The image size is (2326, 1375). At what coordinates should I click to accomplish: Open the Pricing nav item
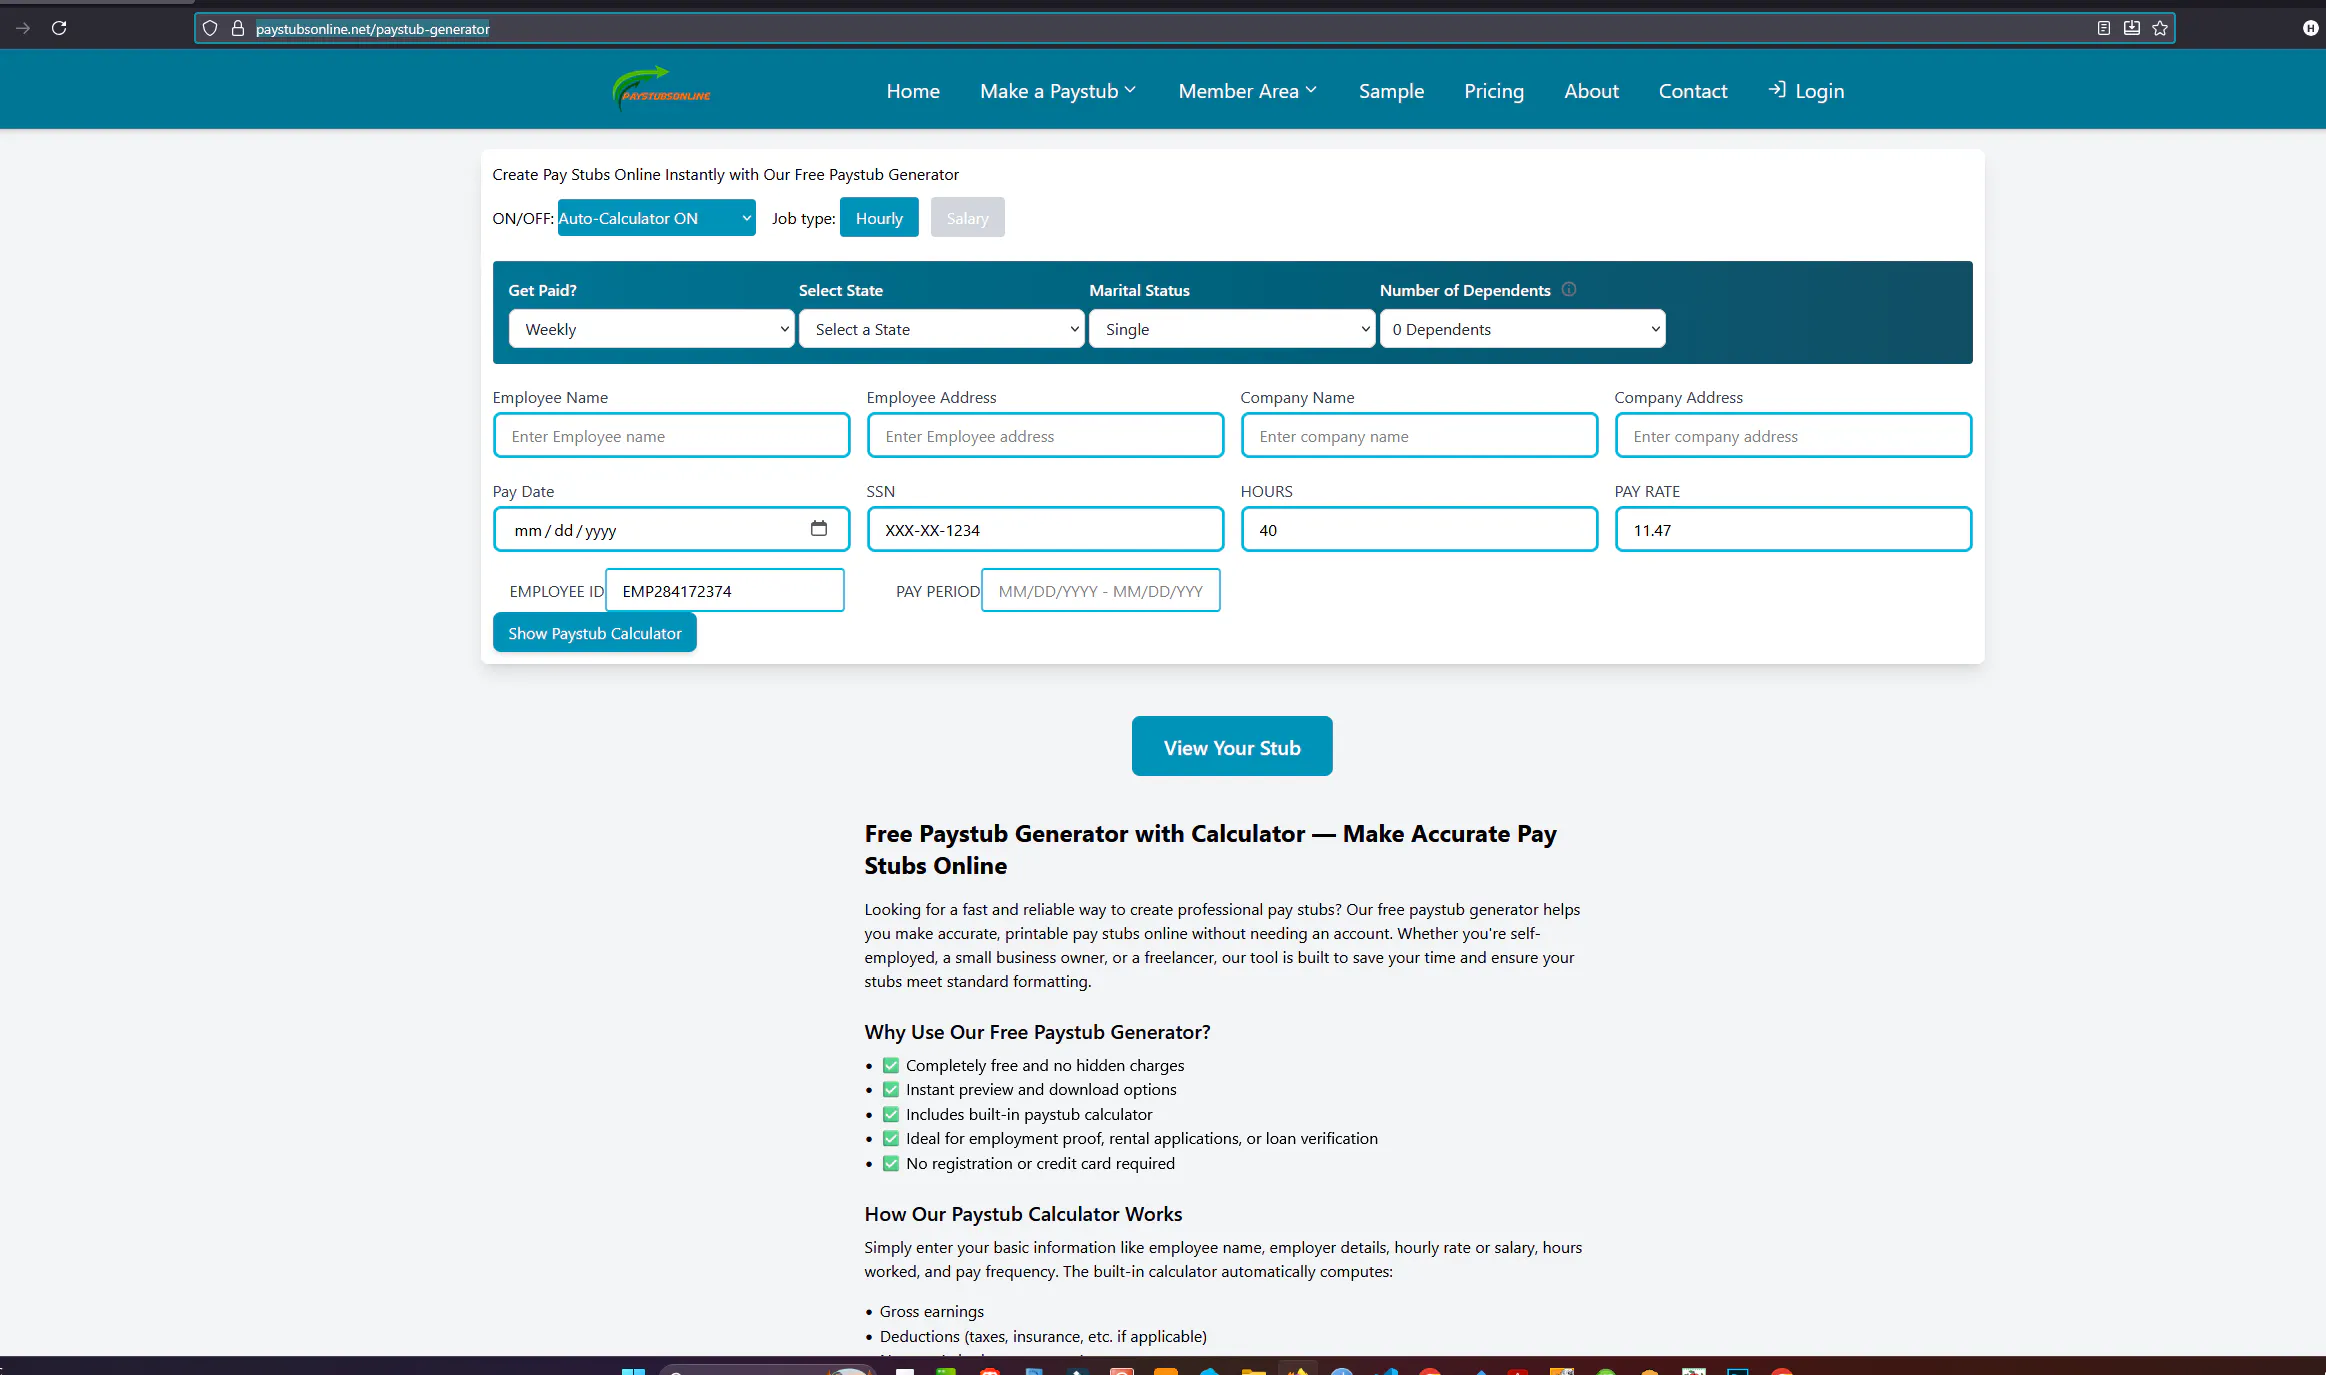[x=1494, y=91]
